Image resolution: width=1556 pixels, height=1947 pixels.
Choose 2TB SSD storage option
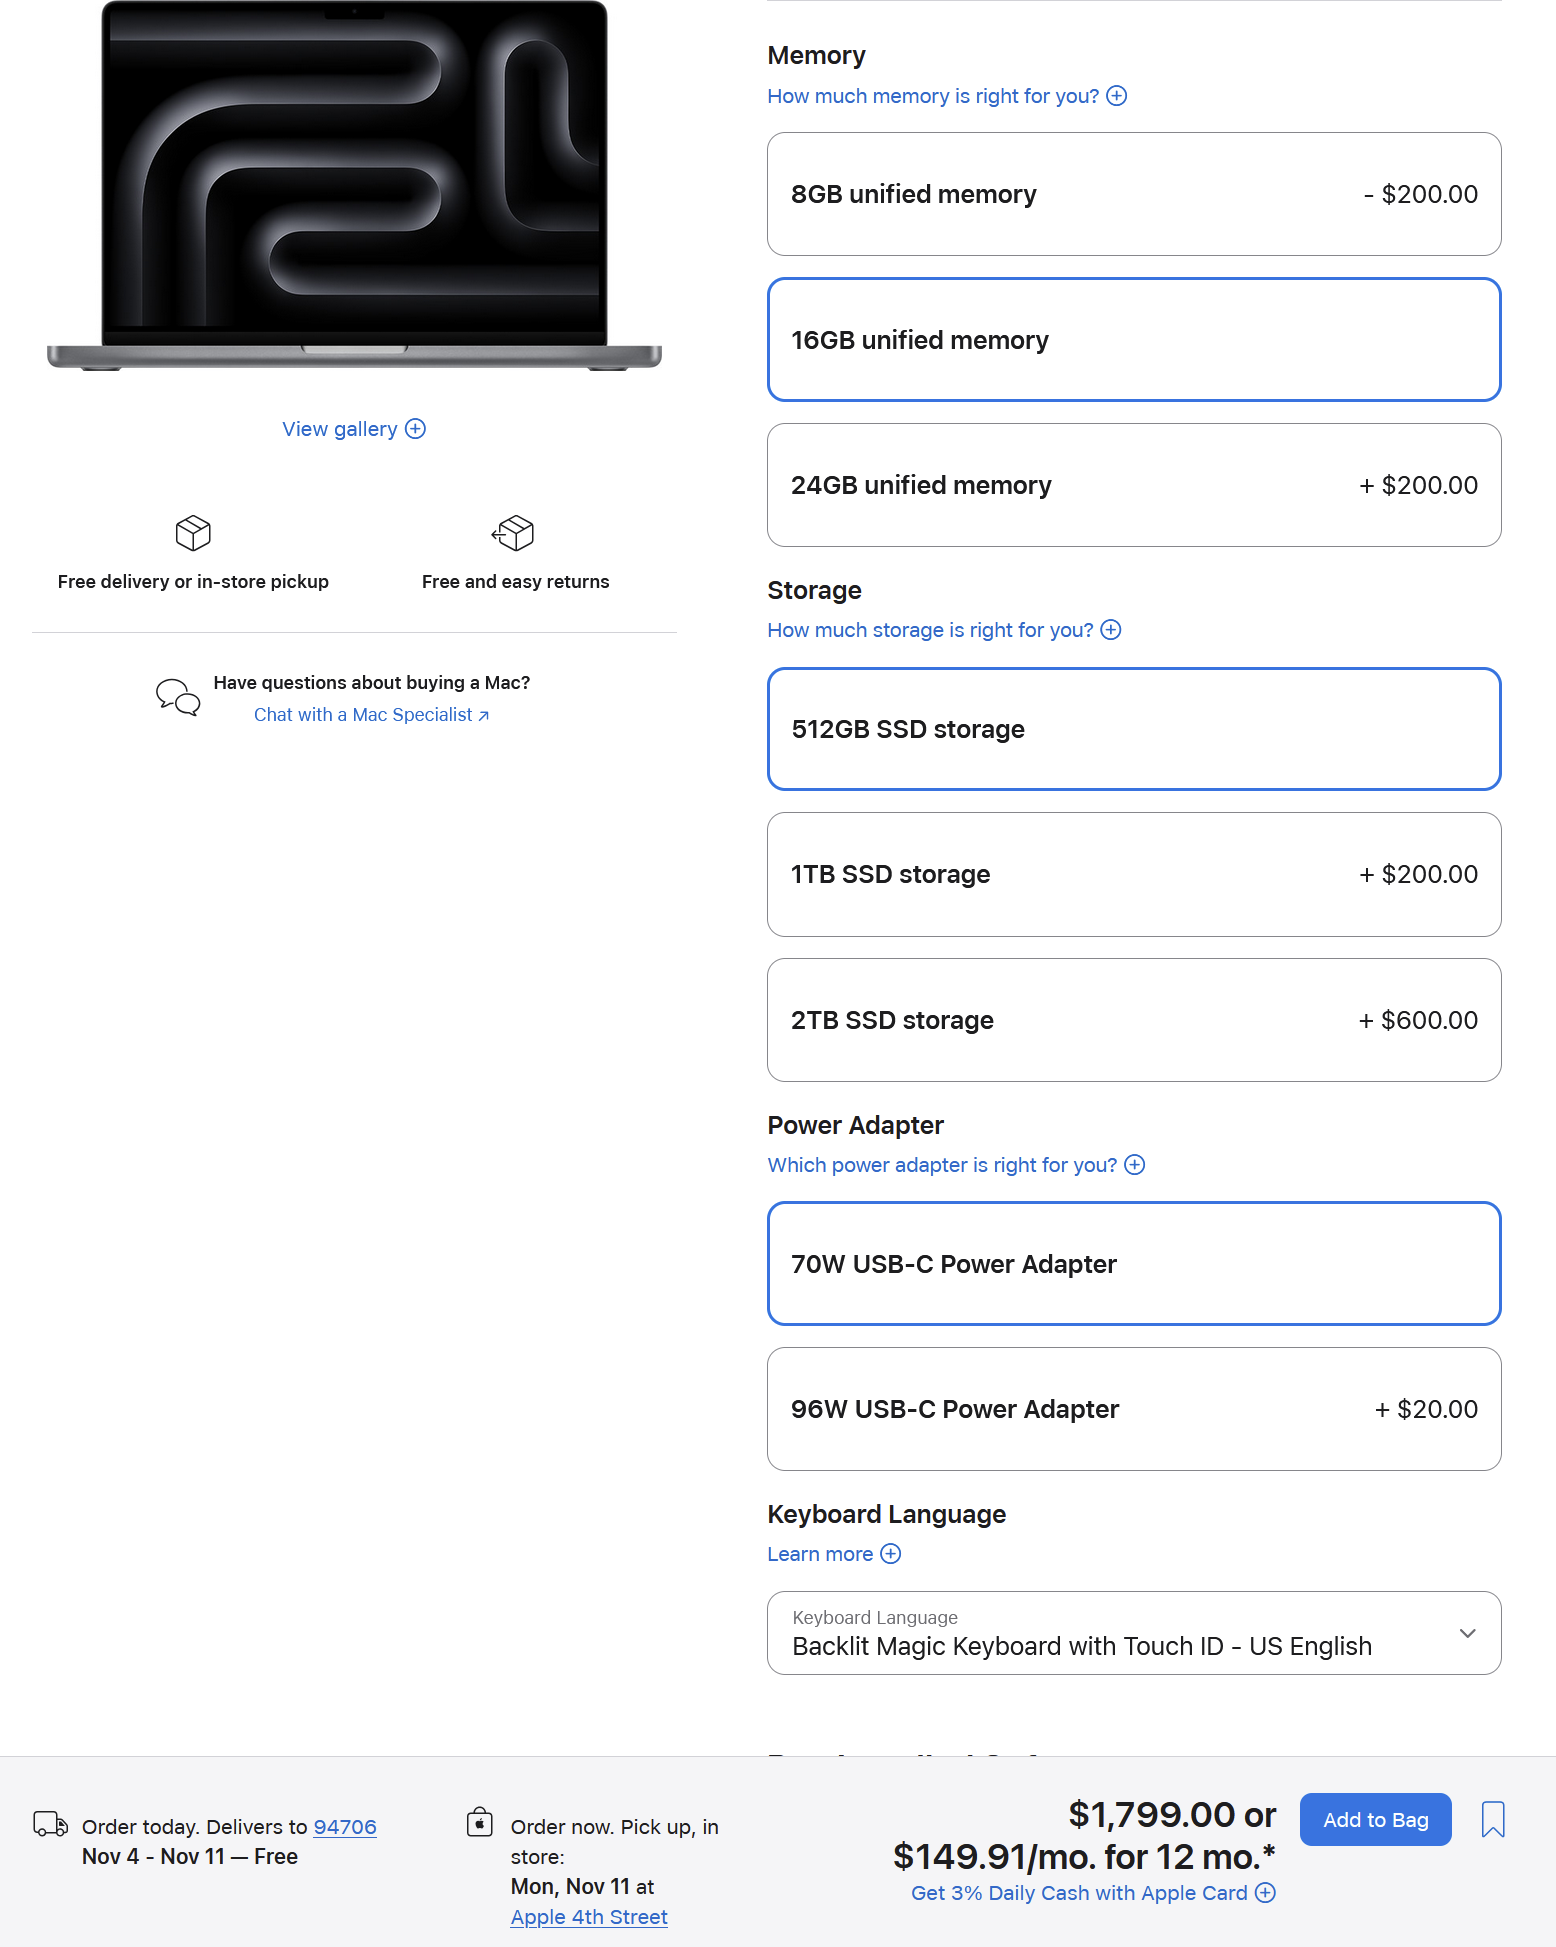pyautogui.click(x=1133, y=1020)
